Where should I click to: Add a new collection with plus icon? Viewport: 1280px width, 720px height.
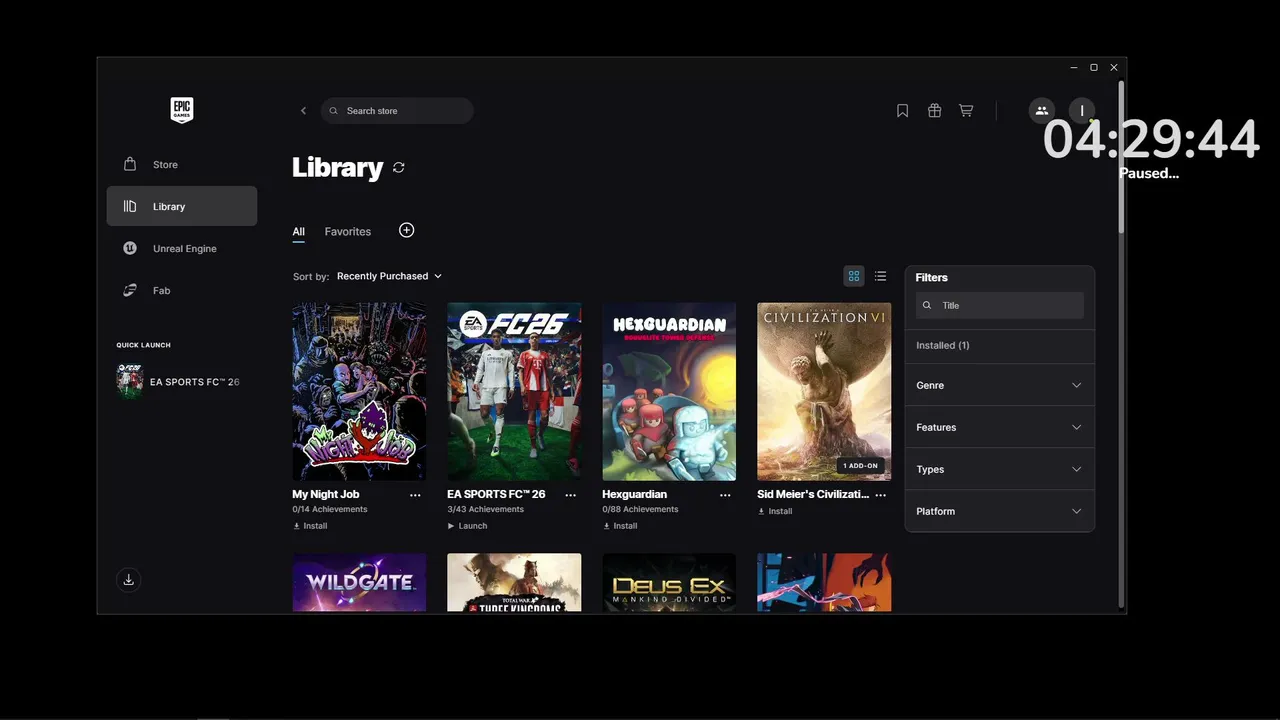[406, 230]
